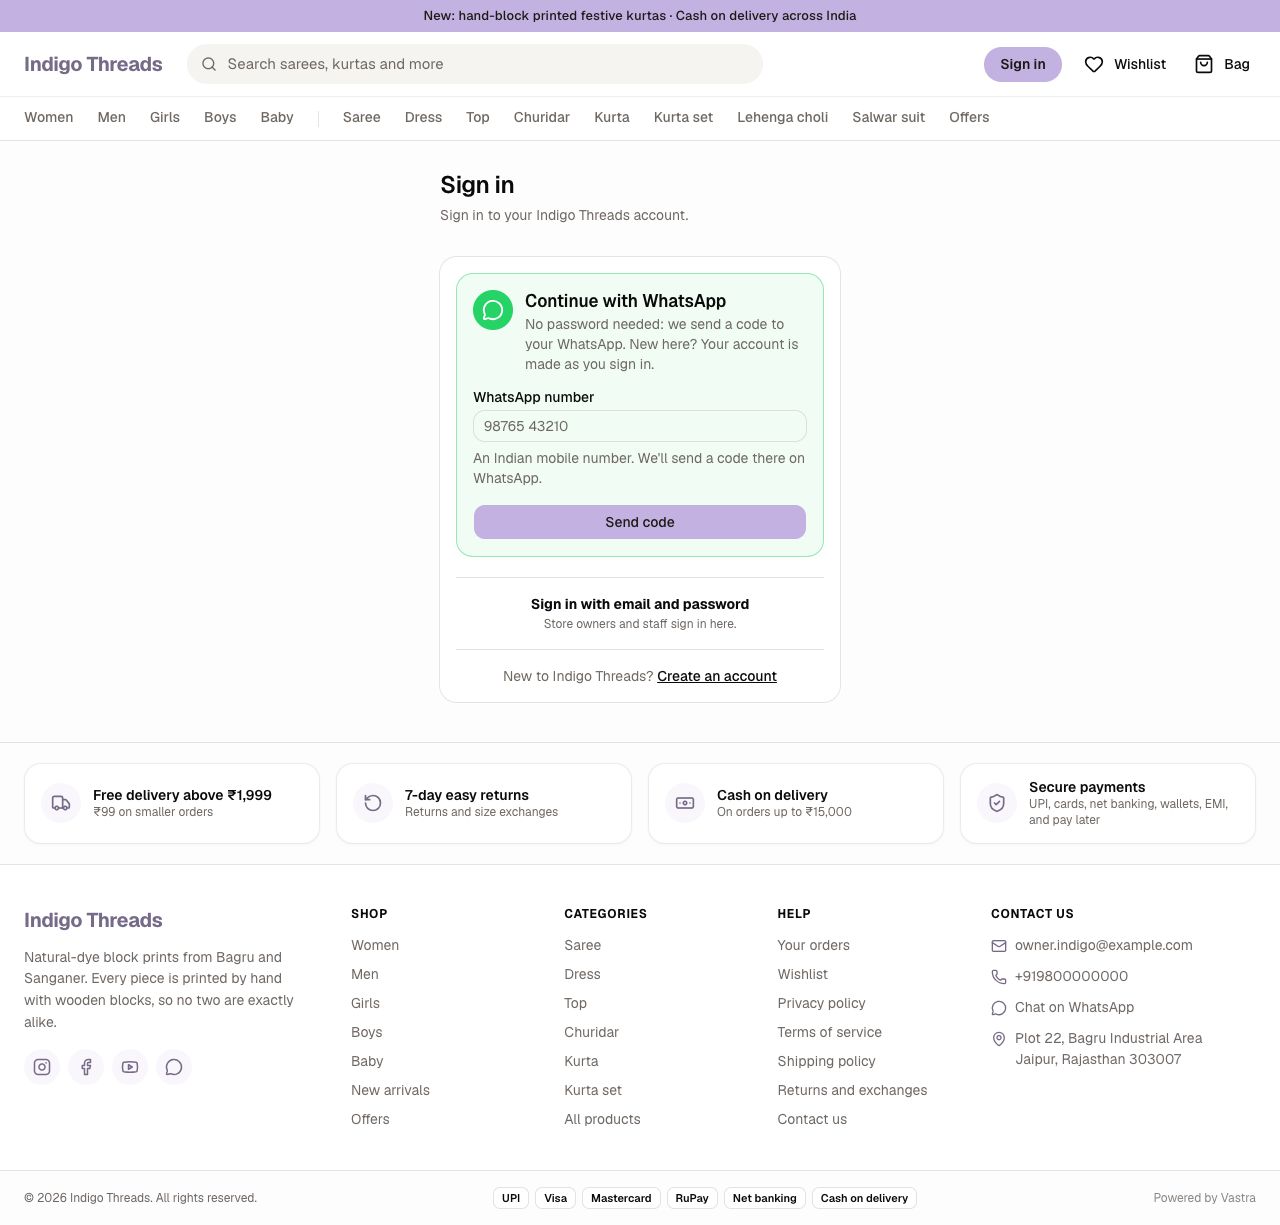Click the shield icon for Secure payments
This screenshot has width=1280, height=1225.
[x=997, y=803]
